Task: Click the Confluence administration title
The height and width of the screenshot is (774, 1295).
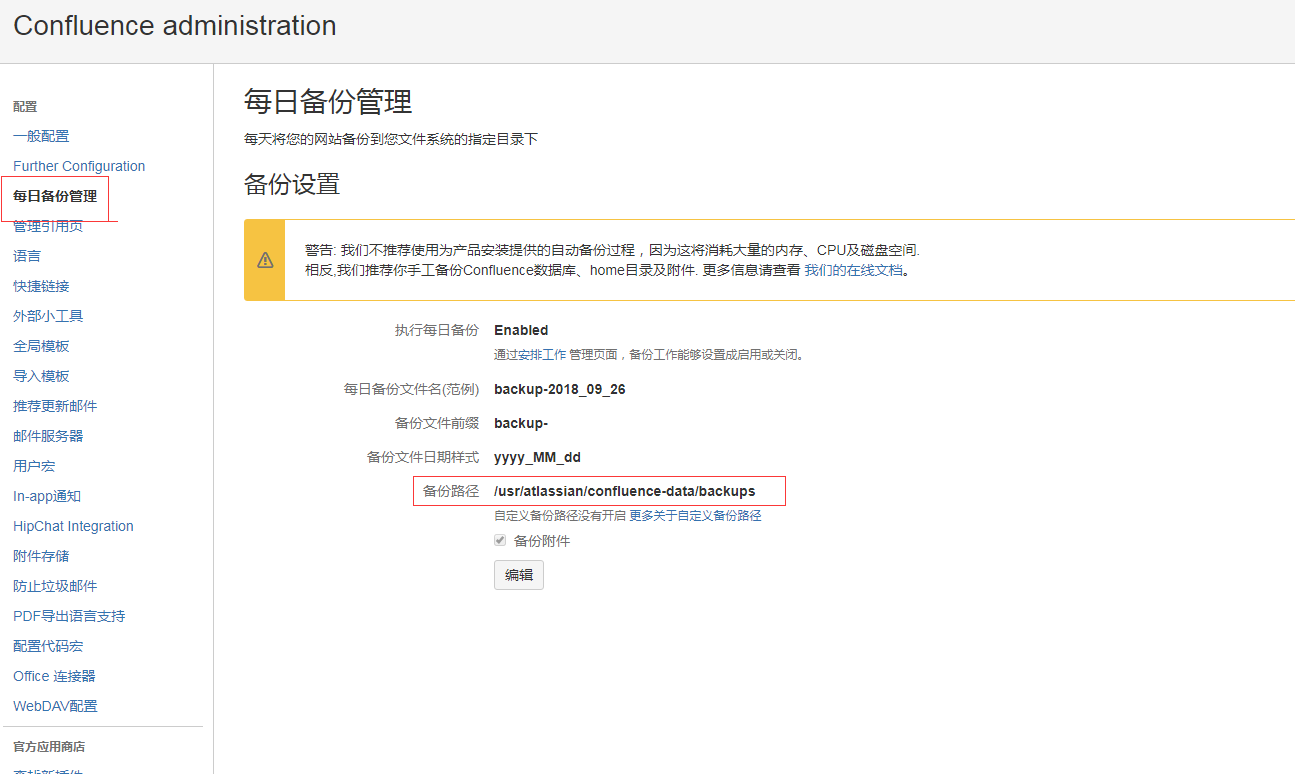Action: click(175, 26)
